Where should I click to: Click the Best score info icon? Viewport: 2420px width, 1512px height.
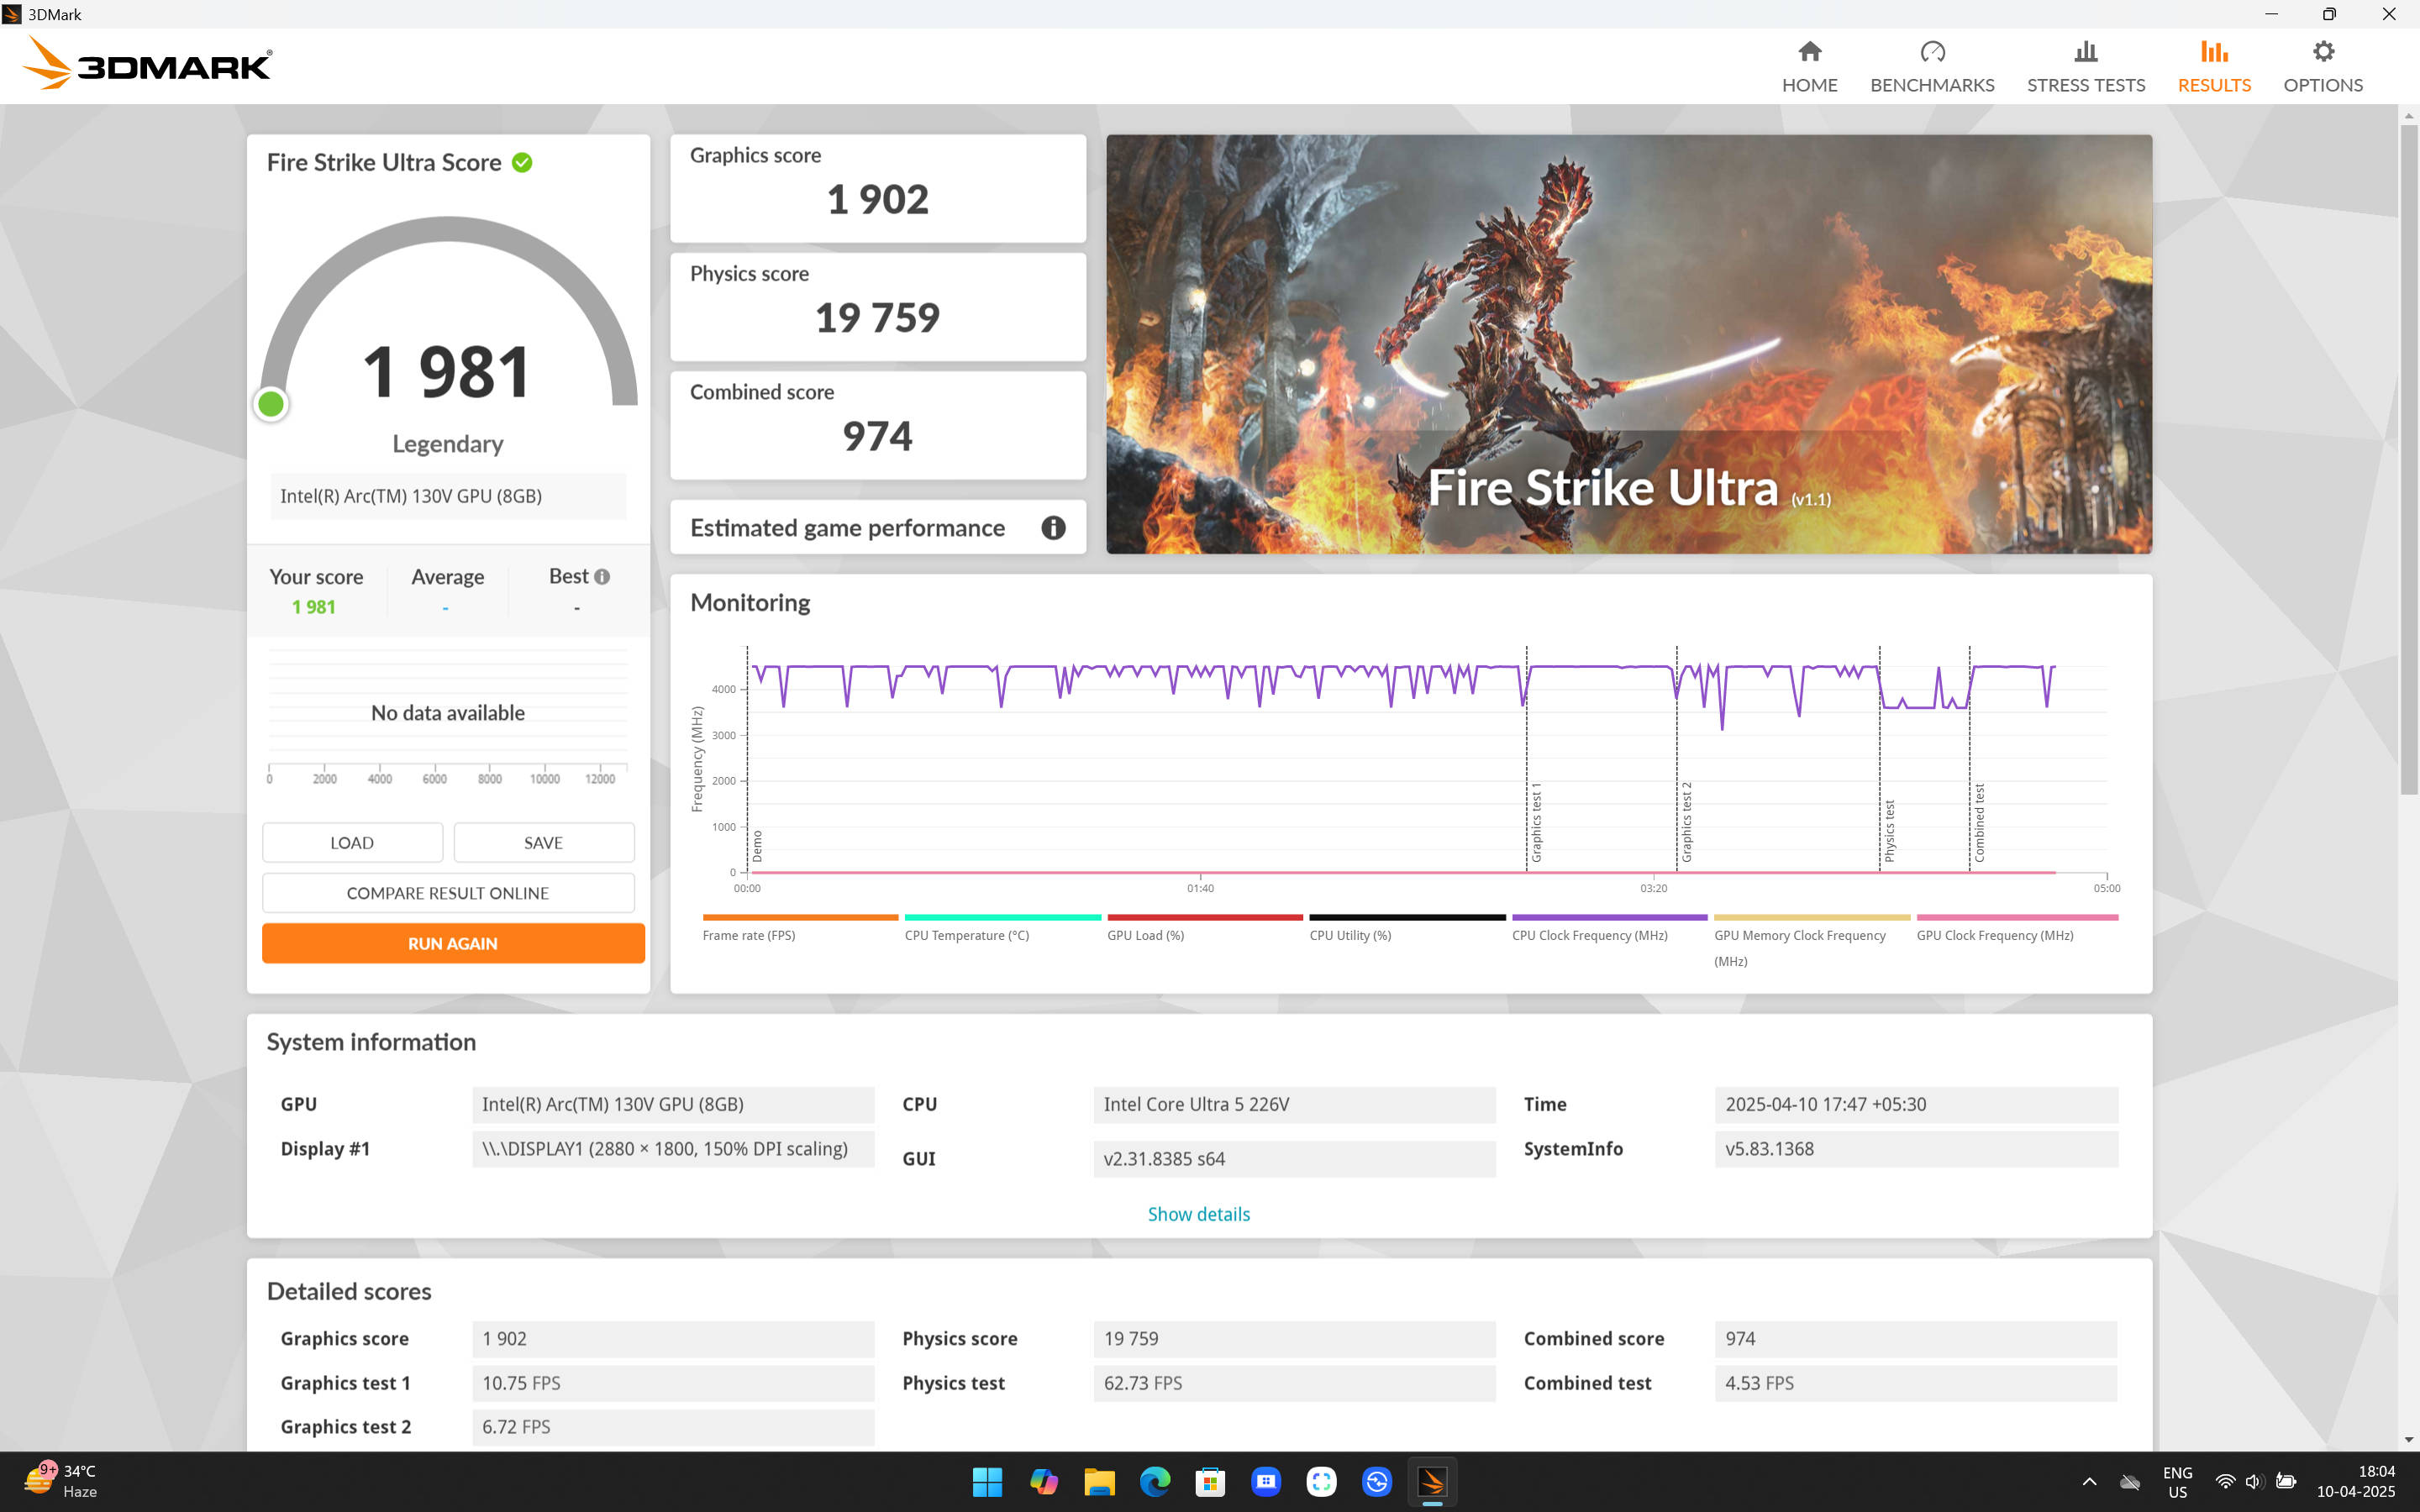(x=602, y=577)
